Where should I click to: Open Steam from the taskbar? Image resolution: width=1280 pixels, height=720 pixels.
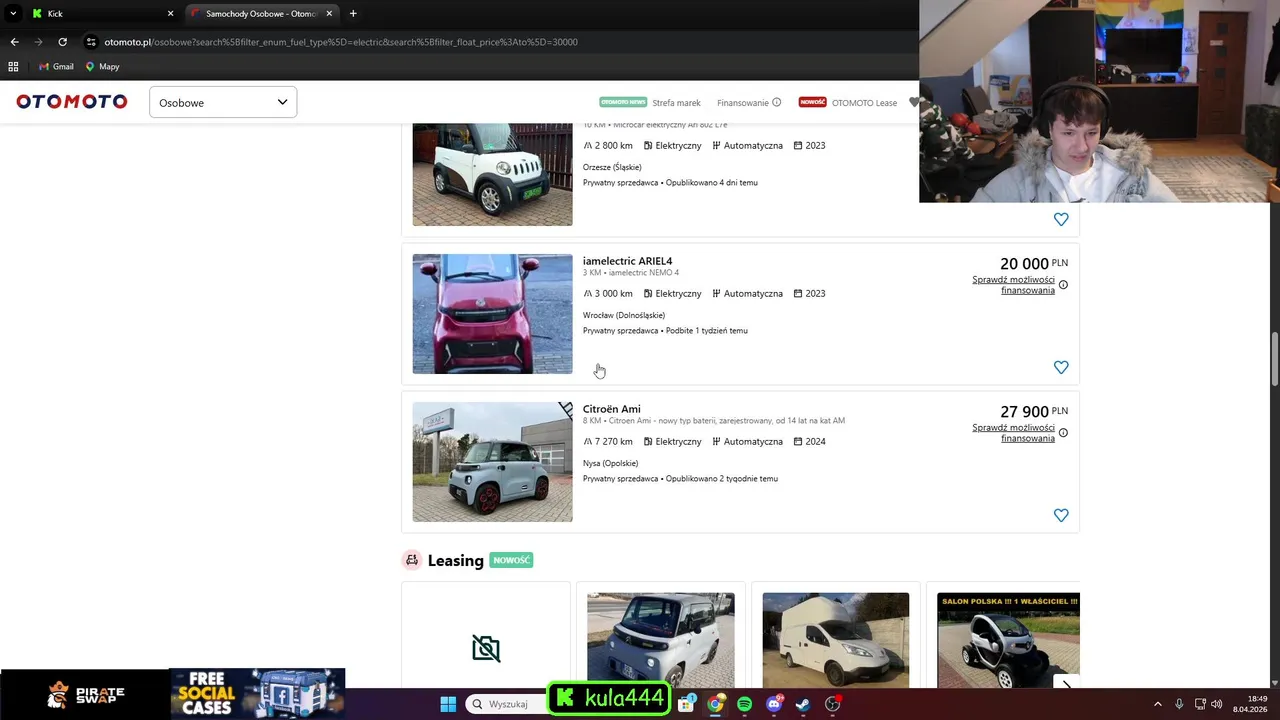(802, 704)
